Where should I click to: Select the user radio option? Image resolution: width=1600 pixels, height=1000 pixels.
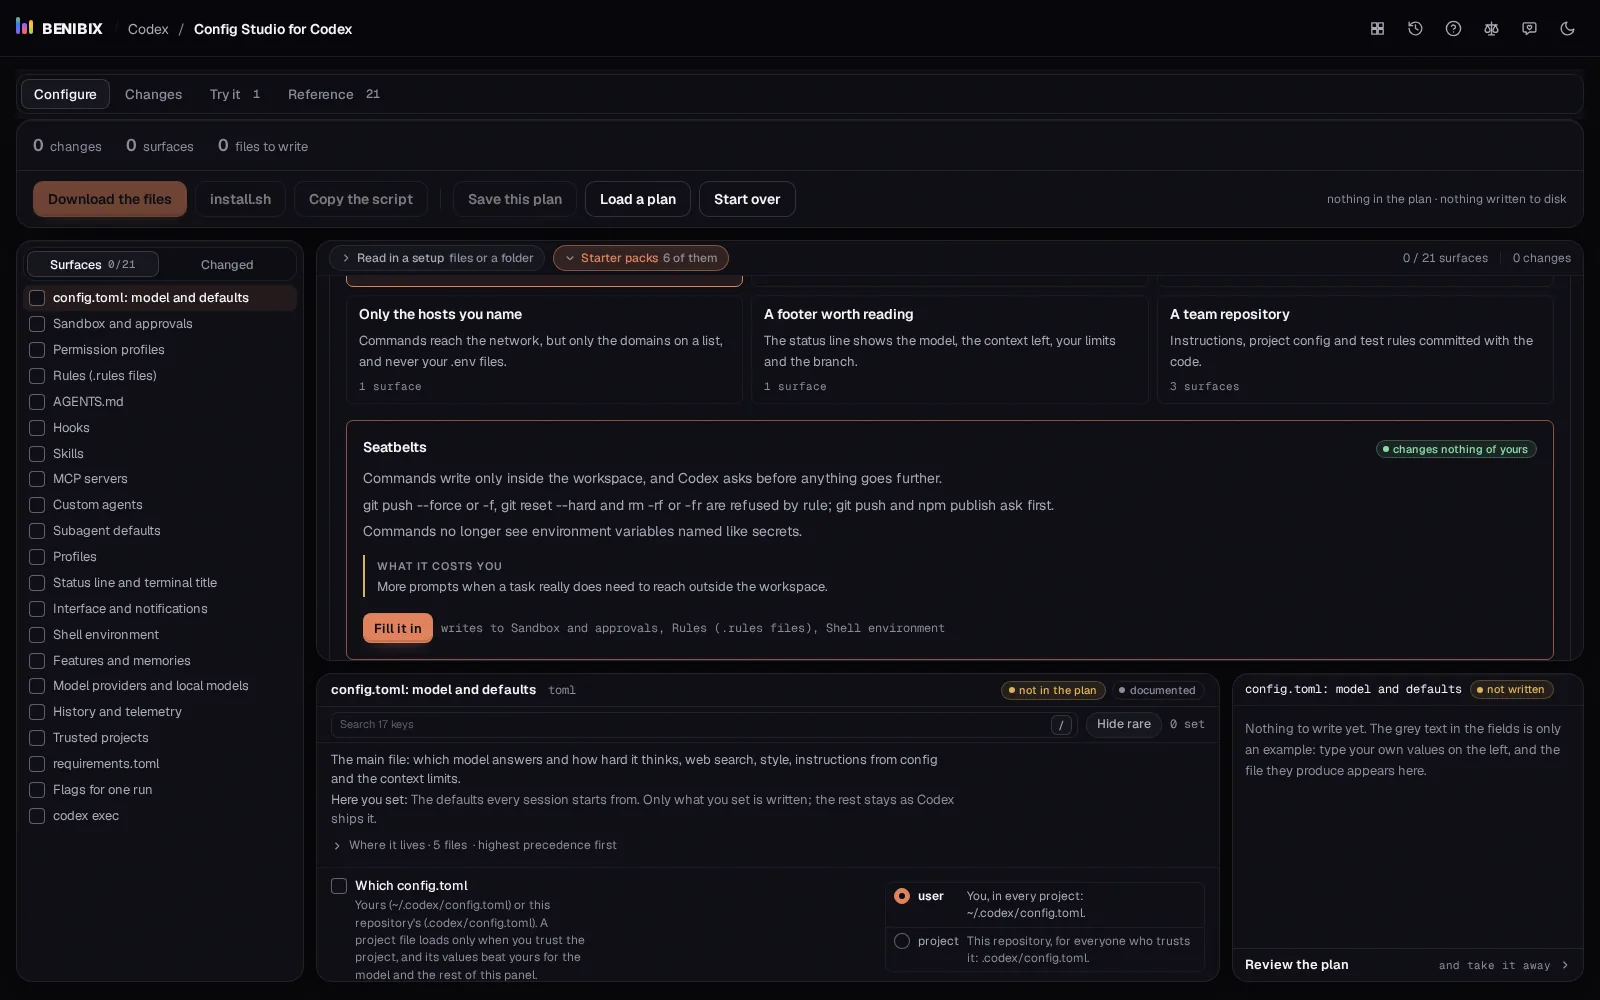[x=902, y=896]
